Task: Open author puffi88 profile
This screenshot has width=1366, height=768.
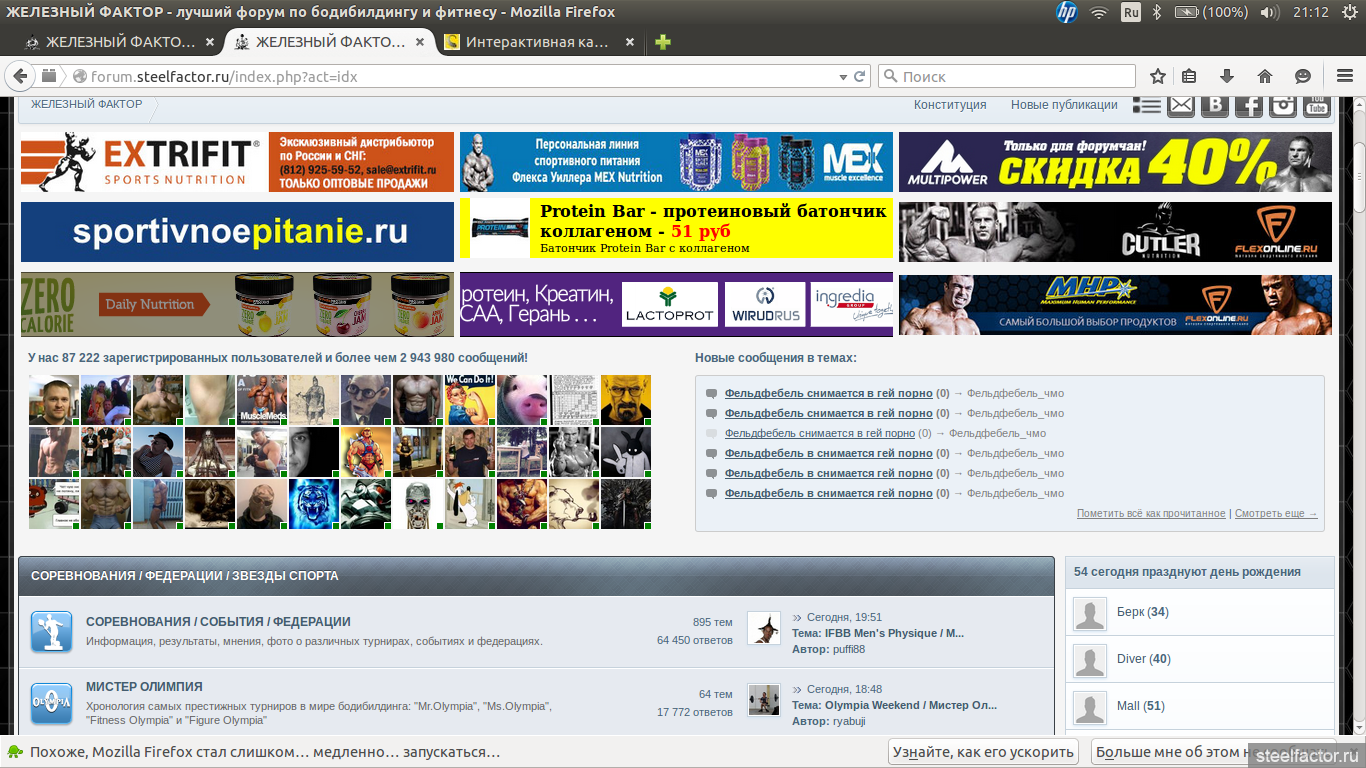Action: click(x=849, y=650)
